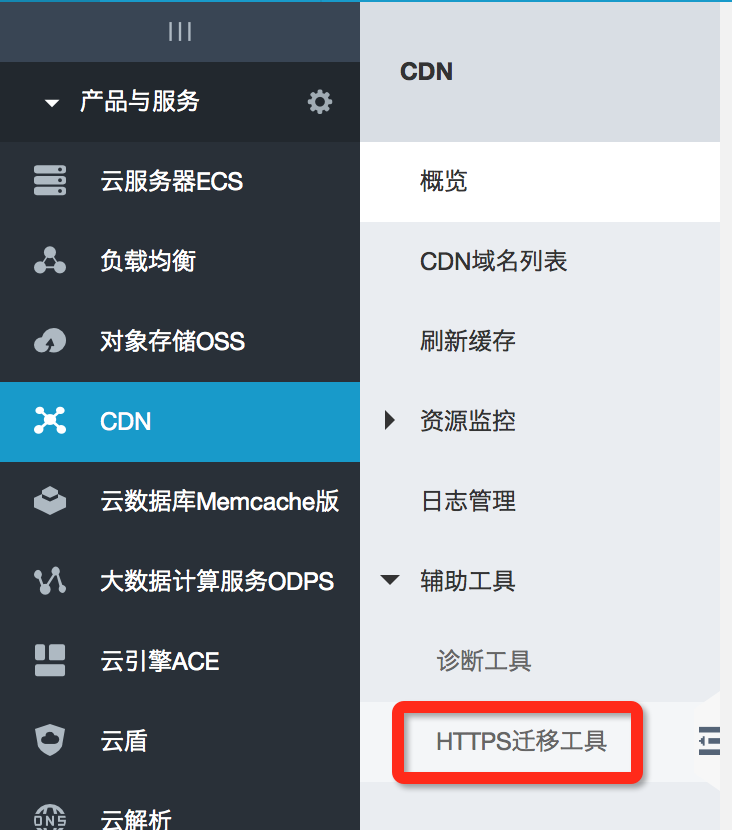This screenshot has width=732, height=830.
Task: Click the 云数据库Memcache版 icon
Action: coord(50,501)
